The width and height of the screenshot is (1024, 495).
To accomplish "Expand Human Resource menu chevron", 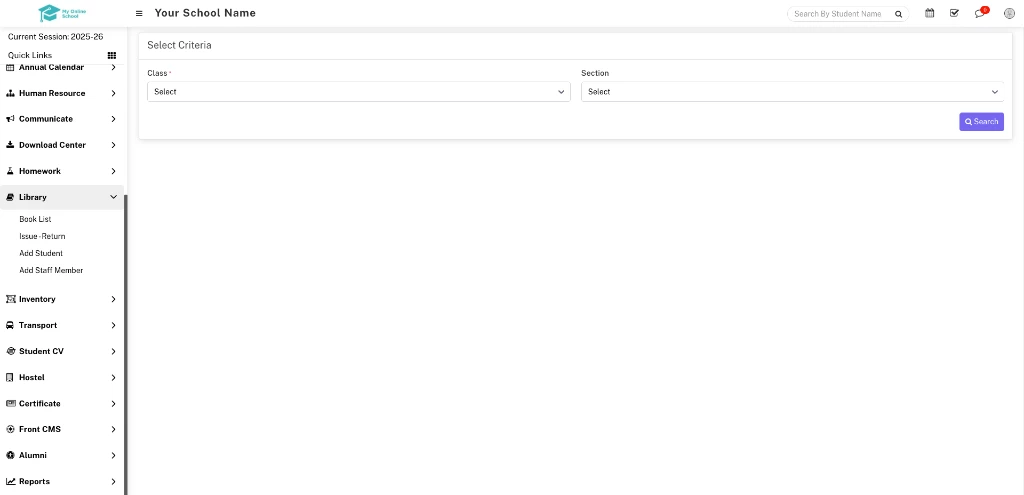I will (x=114, y=93).
